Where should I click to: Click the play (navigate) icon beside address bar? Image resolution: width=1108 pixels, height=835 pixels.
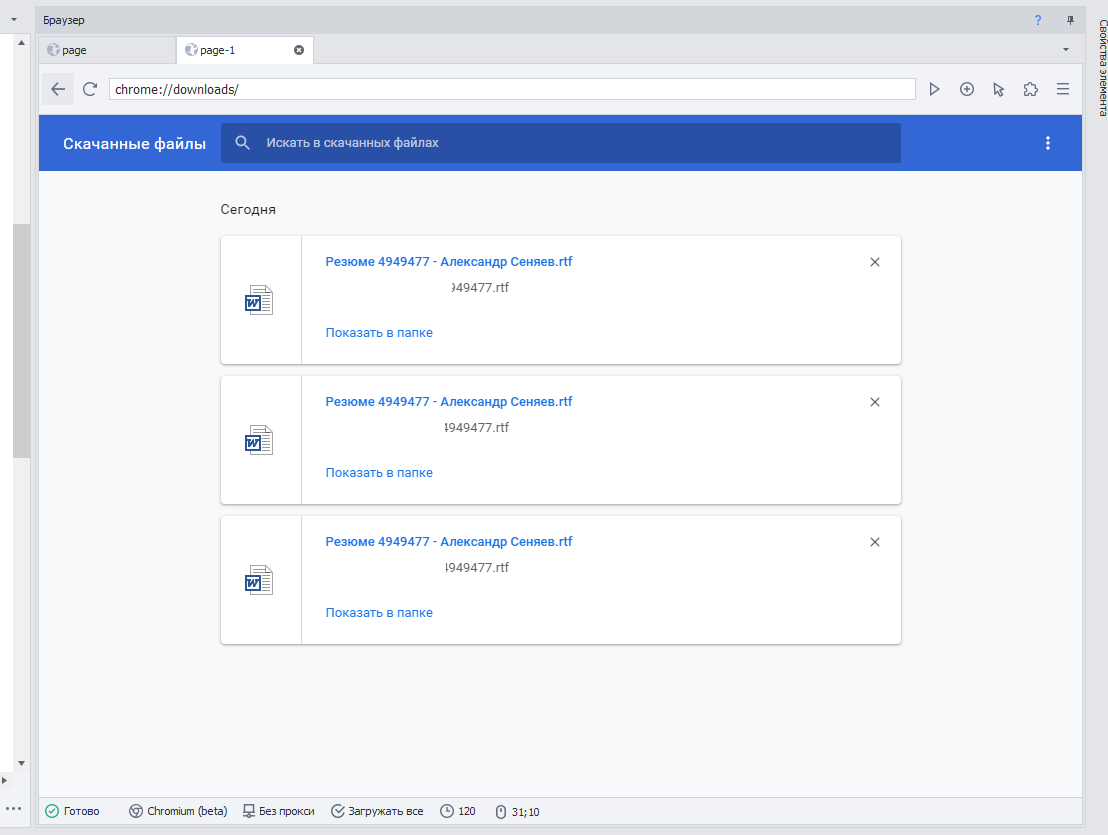tap(934, 89)
